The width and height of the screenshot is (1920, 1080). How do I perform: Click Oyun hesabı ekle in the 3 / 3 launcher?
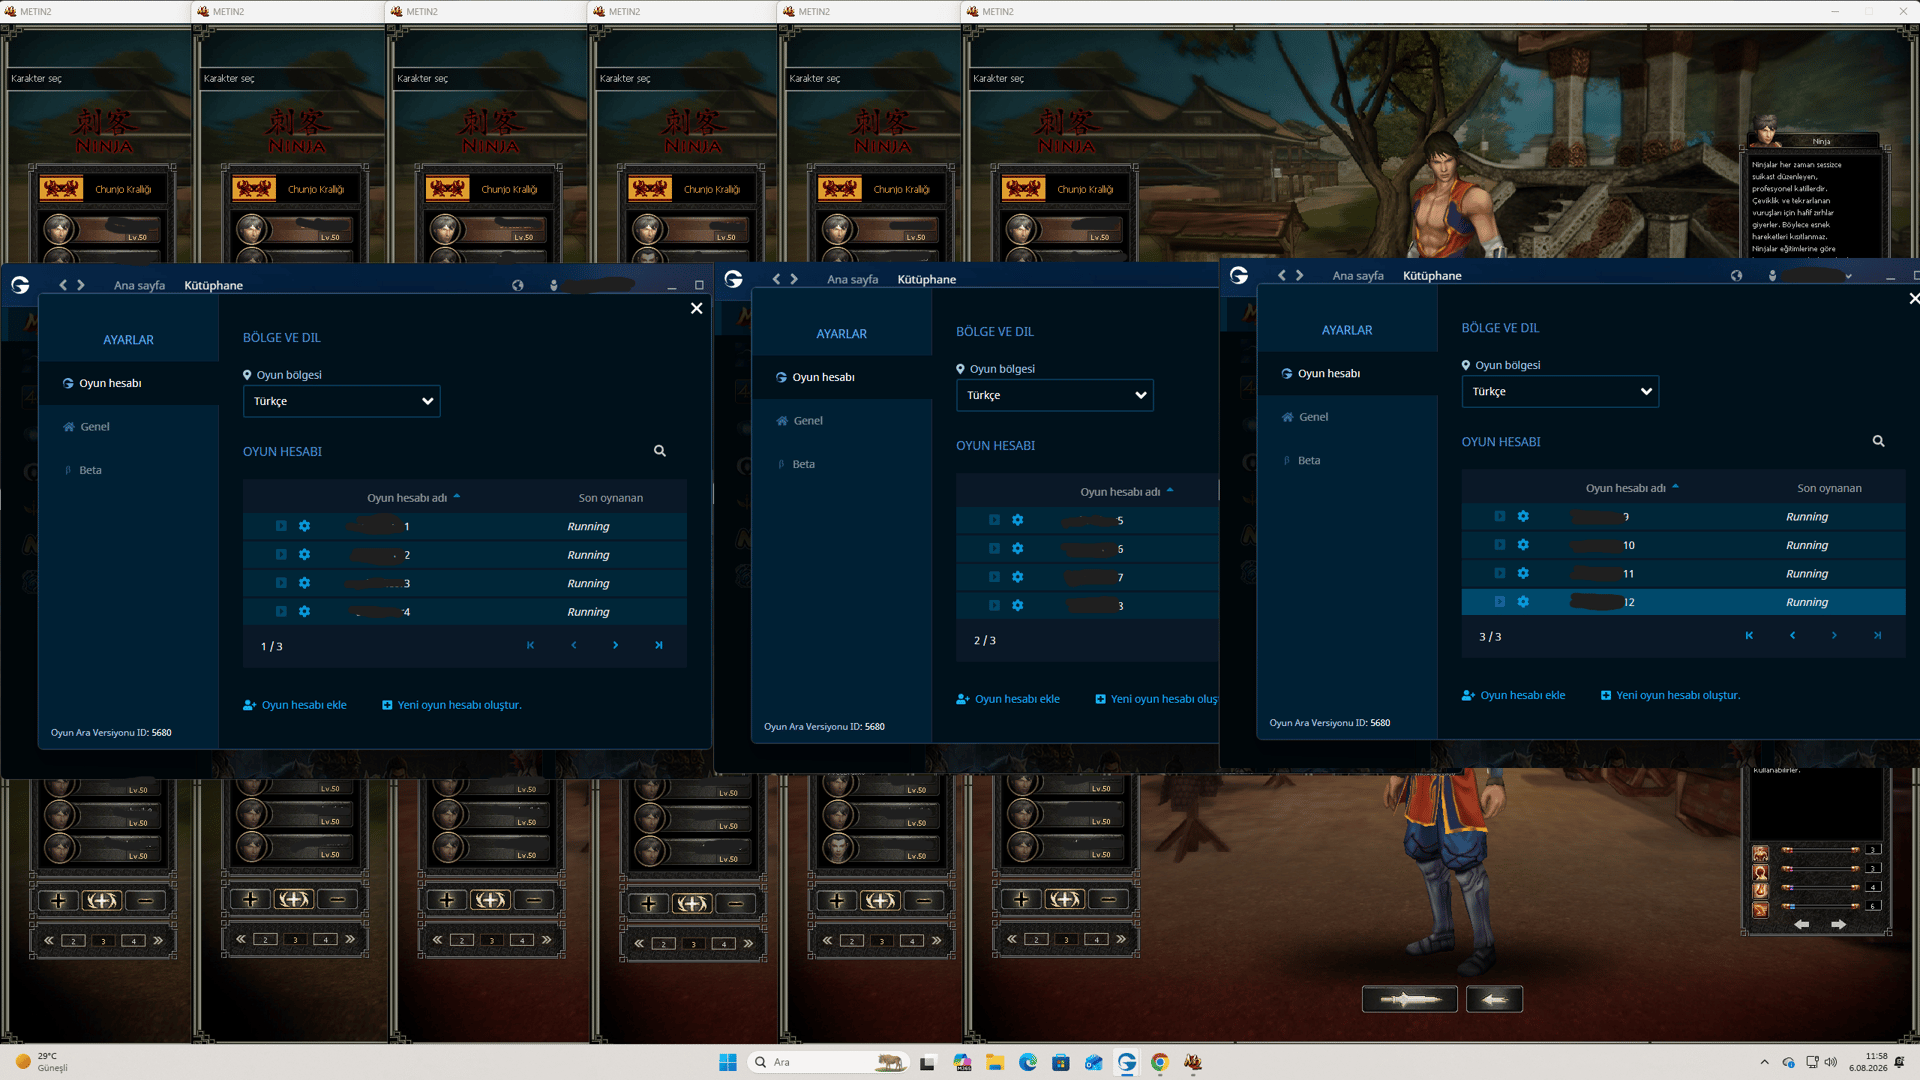pos(1514,695)
